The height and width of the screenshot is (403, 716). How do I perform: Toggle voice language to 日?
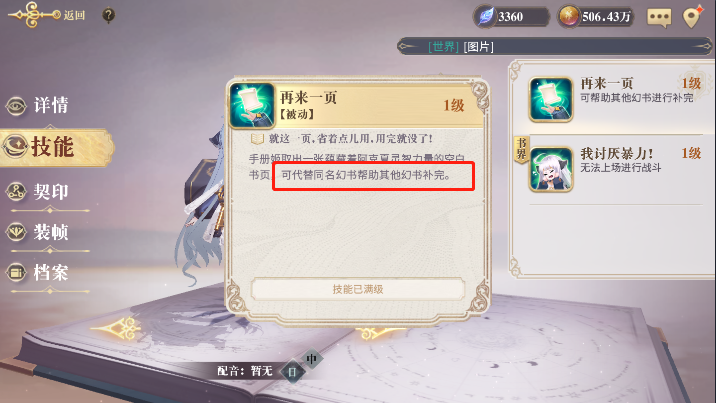coord(293,372)
